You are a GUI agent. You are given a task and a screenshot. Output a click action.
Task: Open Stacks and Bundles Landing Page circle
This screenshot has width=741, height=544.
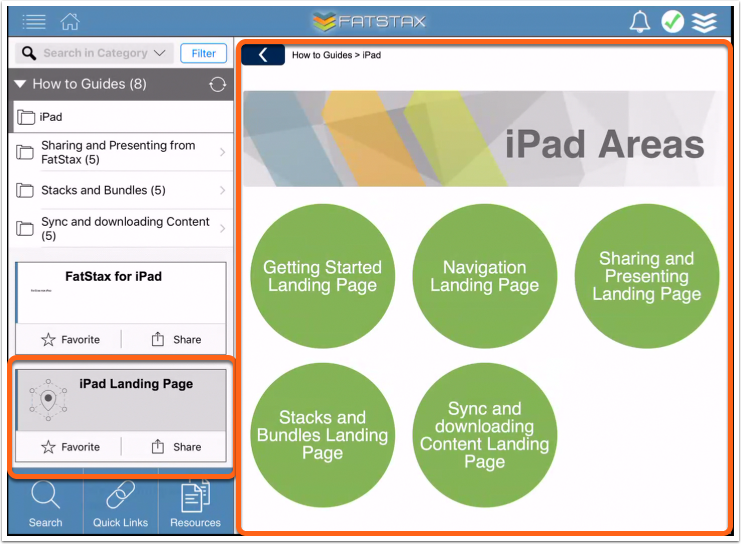[x=322, y=435]
